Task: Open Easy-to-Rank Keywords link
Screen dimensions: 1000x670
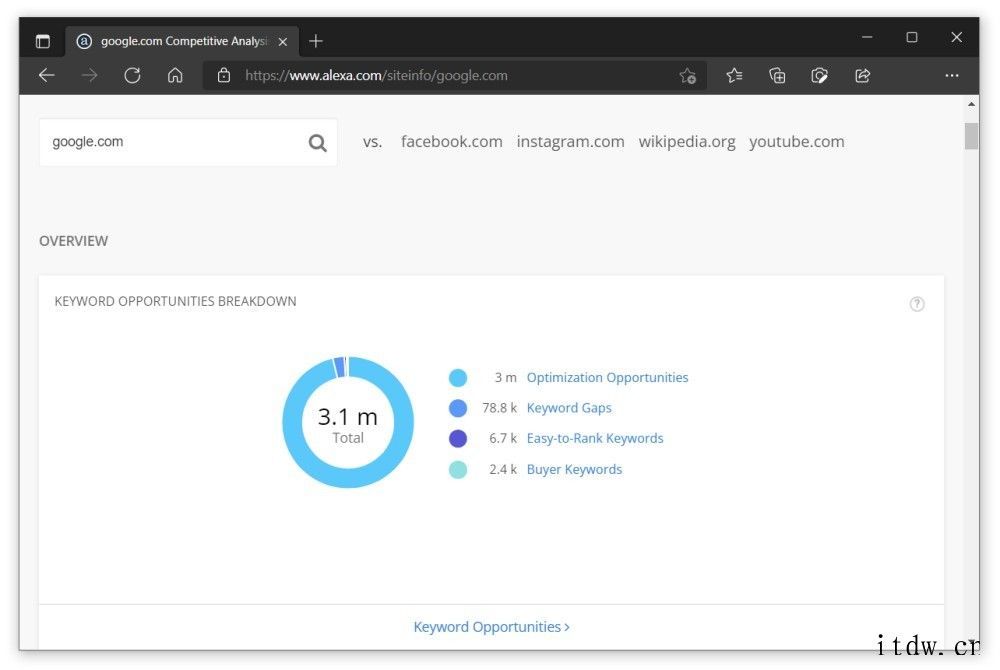Action: (595, 439)
